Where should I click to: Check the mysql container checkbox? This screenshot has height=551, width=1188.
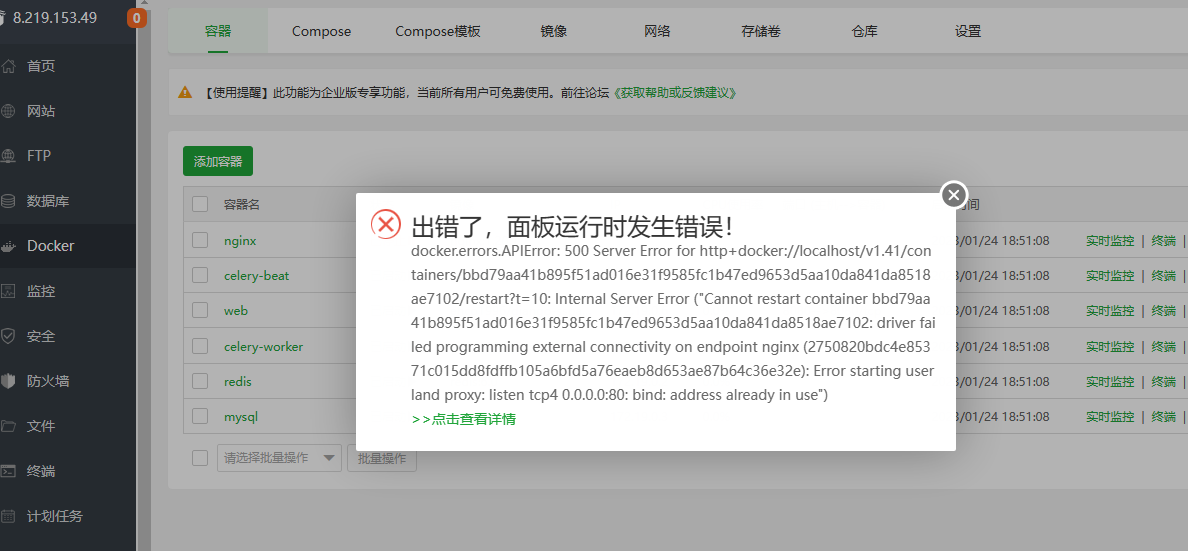(x=200, y=416)
